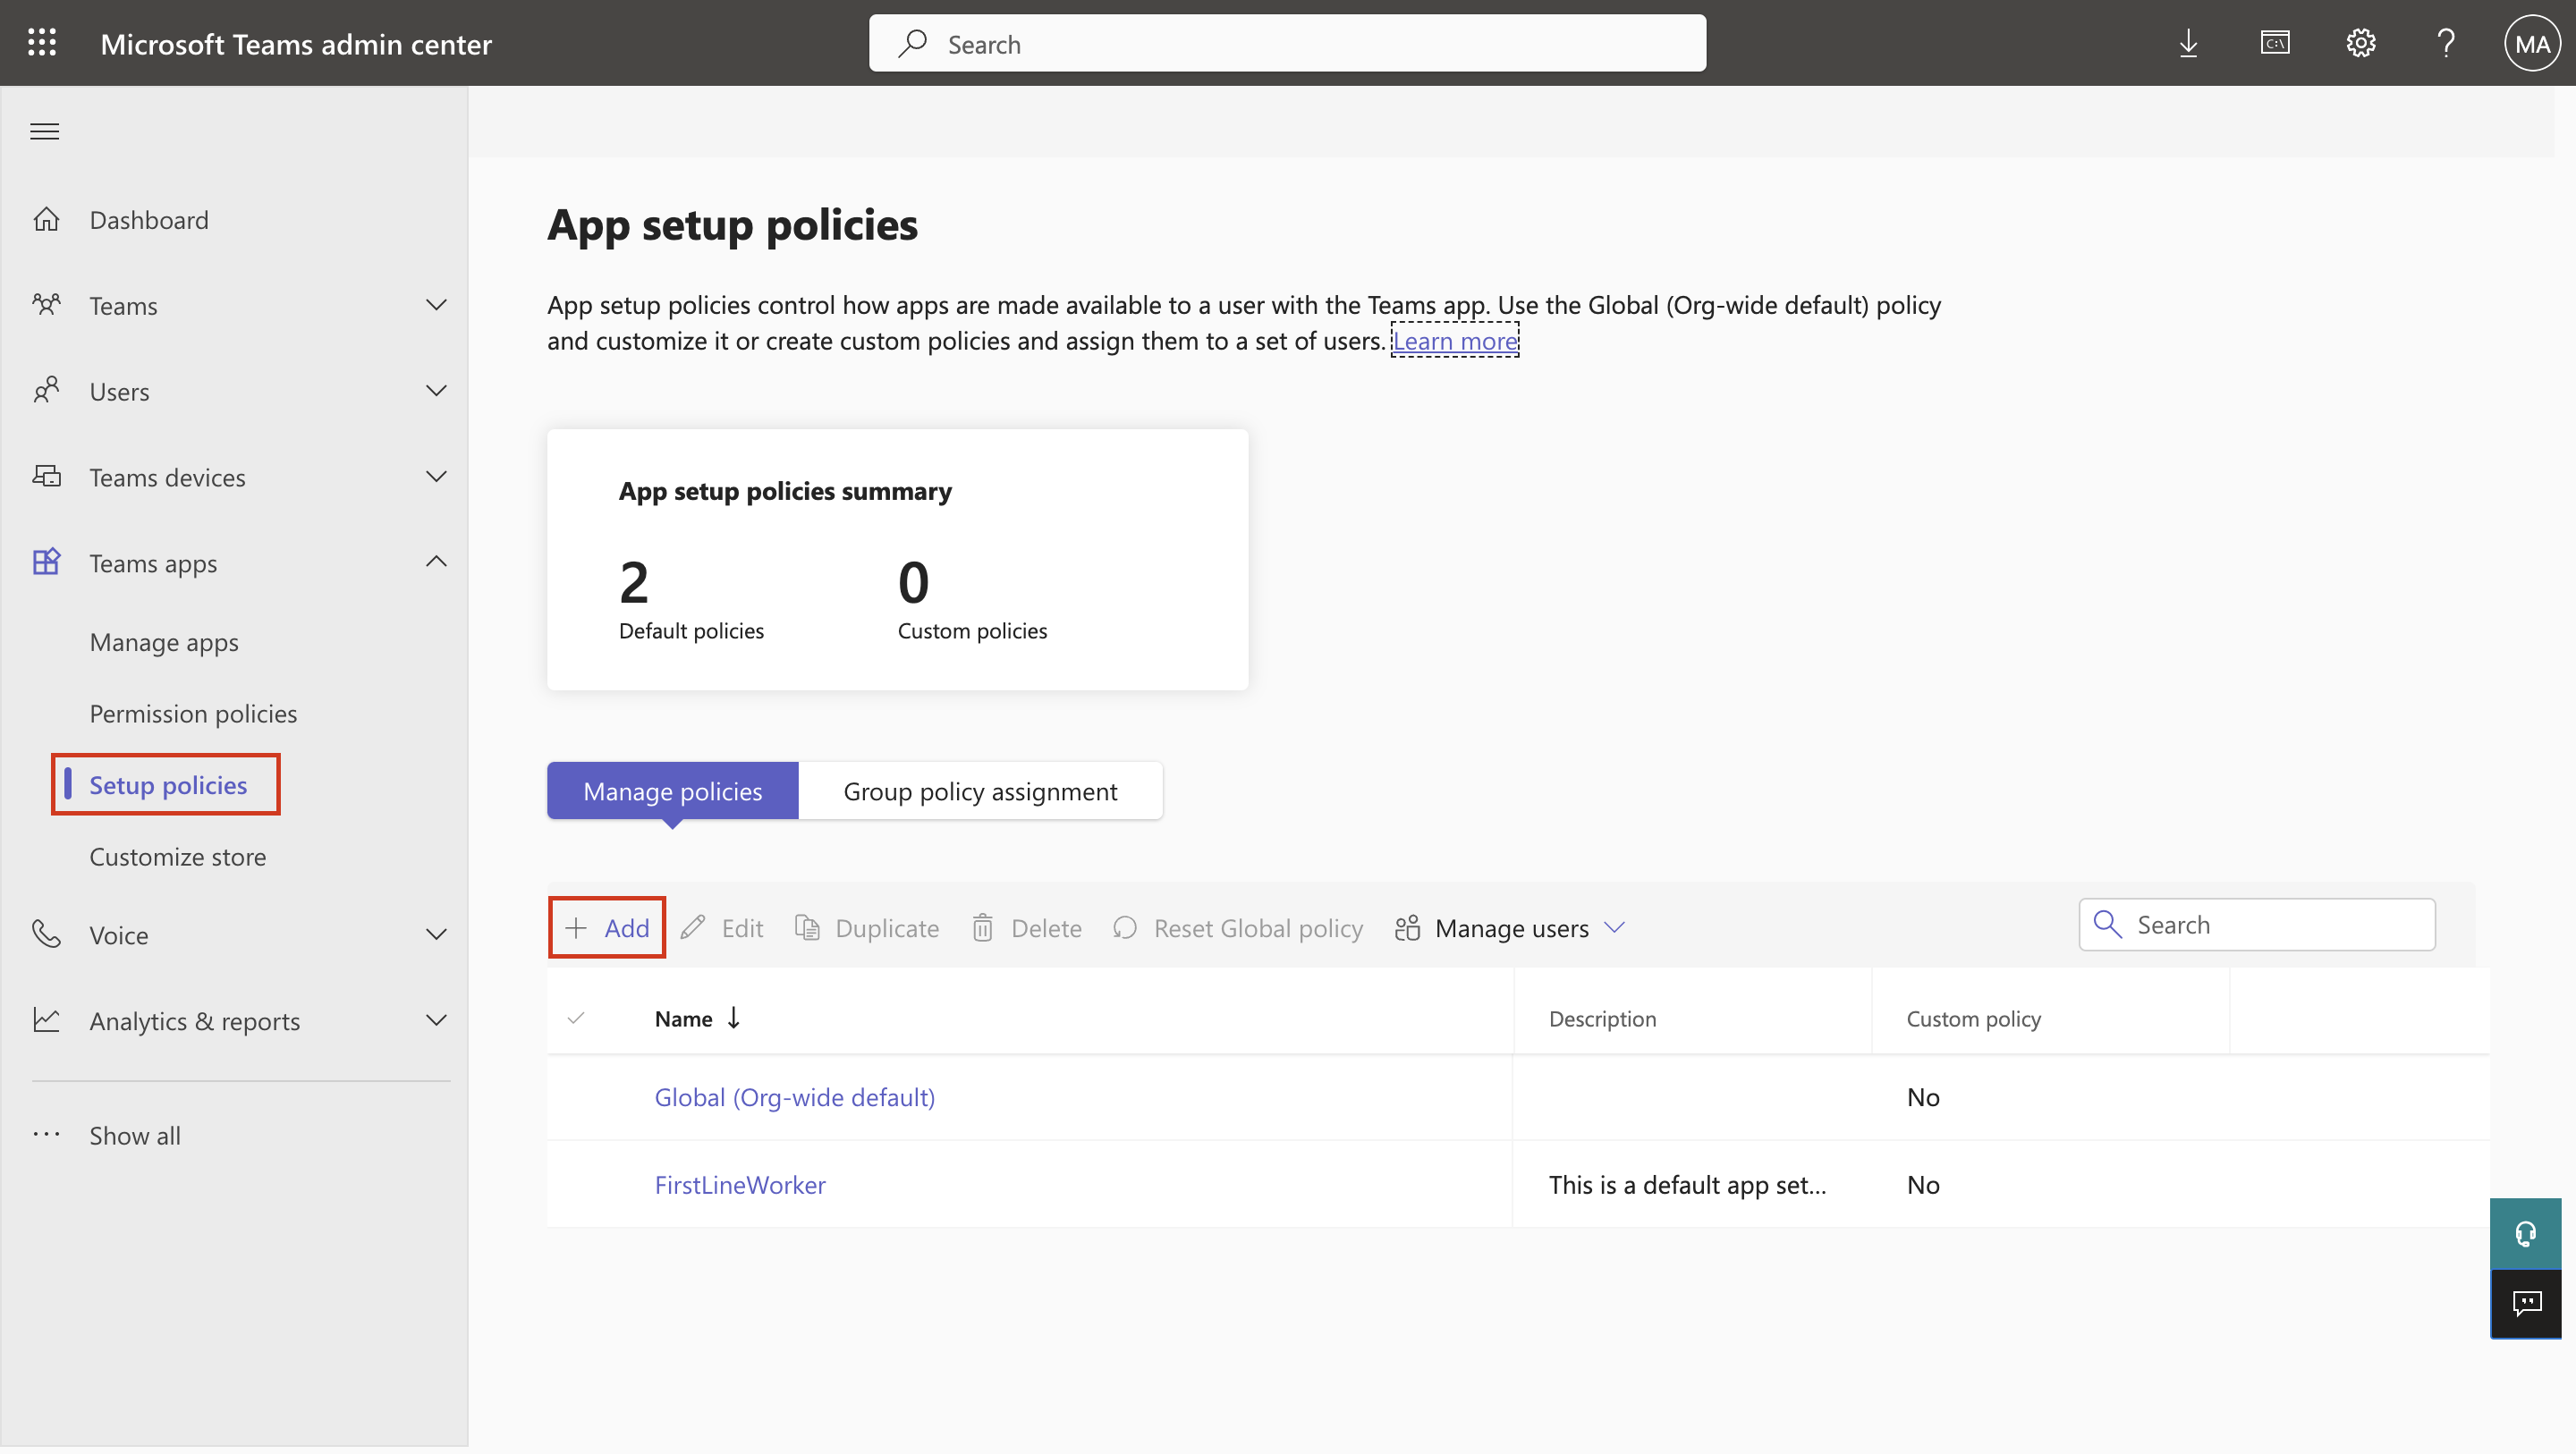
Task: Click the Duplicate copy icon in toolbar
Action: pyautogui.click(x=807, y=927)
